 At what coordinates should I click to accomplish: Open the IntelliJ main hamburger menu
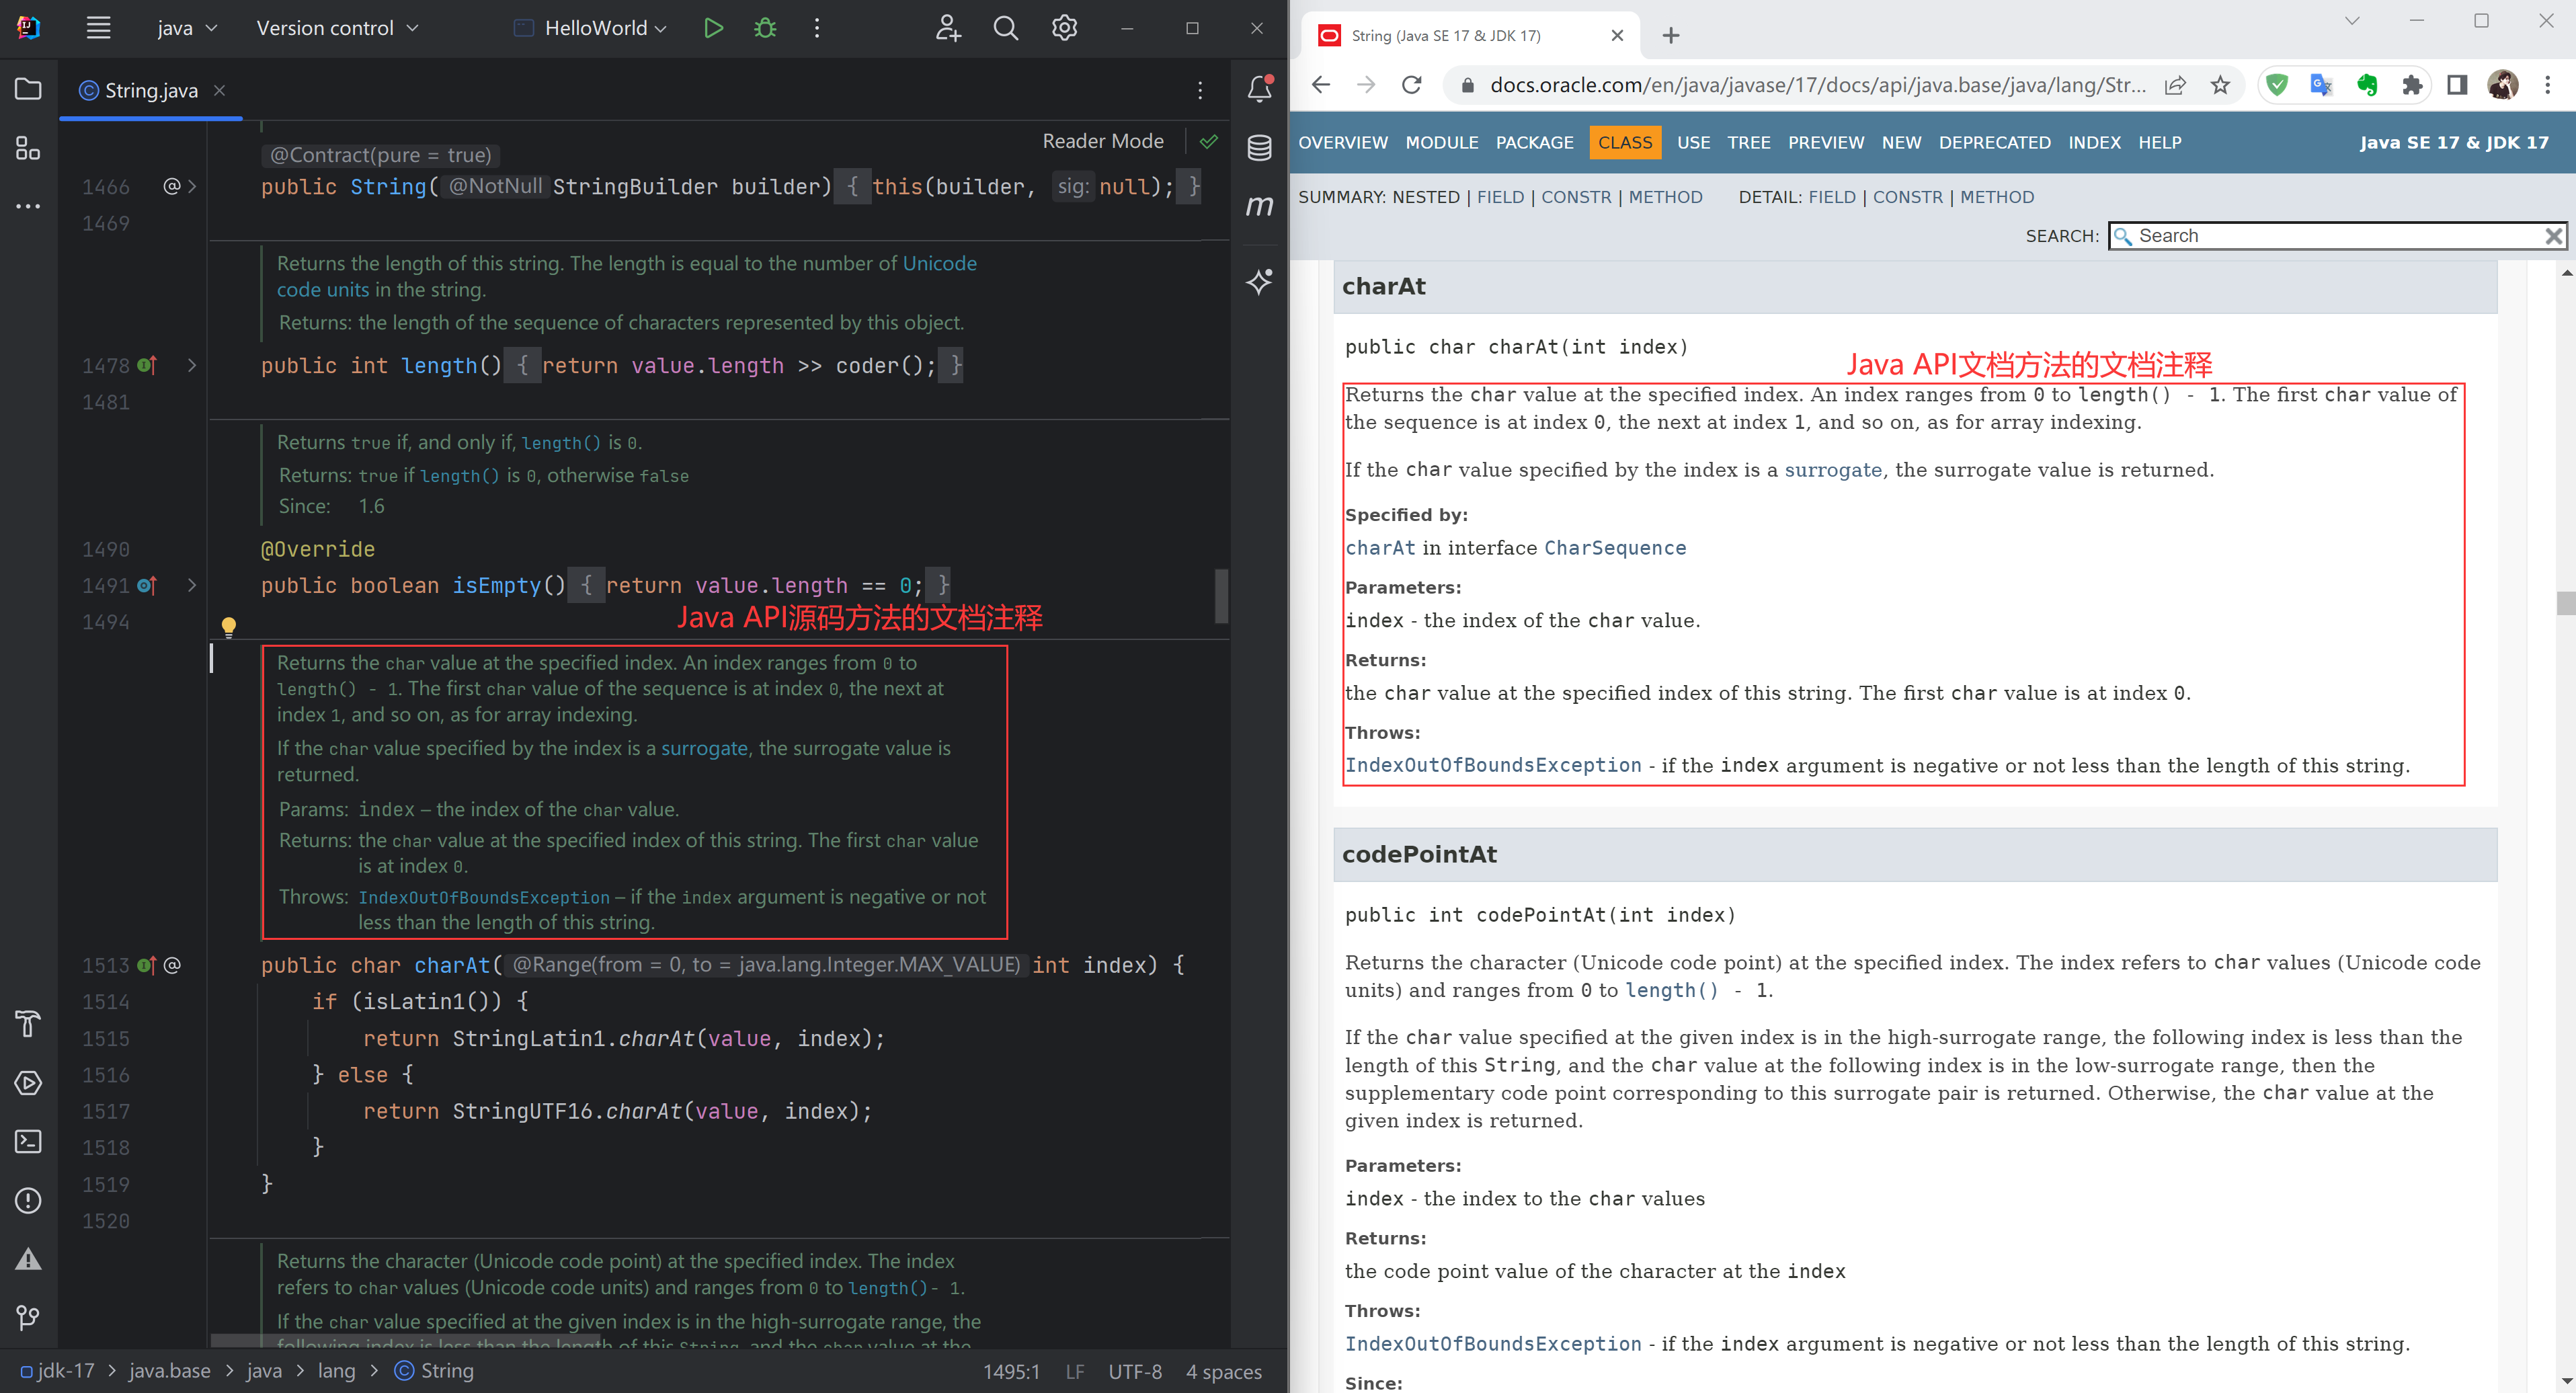98,28
